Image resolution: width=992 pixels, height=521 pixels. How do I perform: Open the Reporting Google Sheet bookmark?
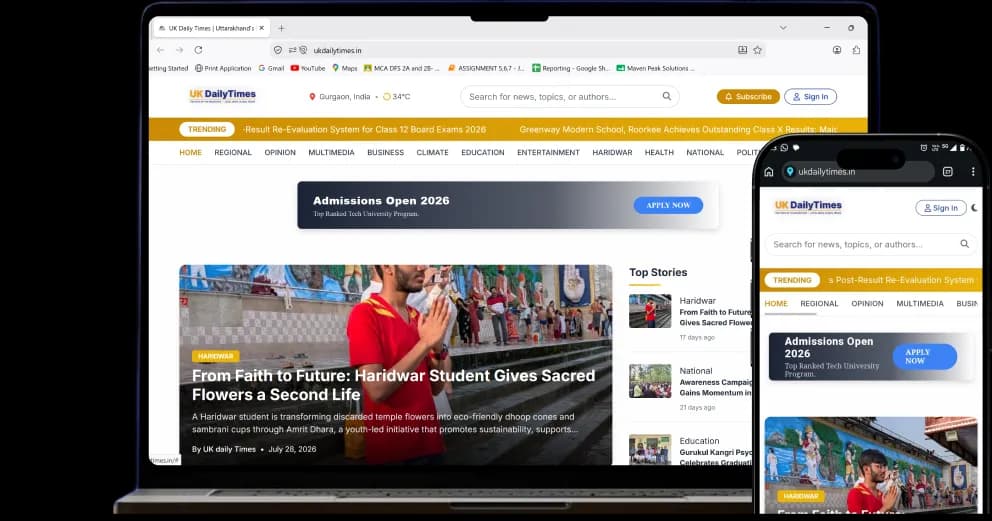point(571,68)
